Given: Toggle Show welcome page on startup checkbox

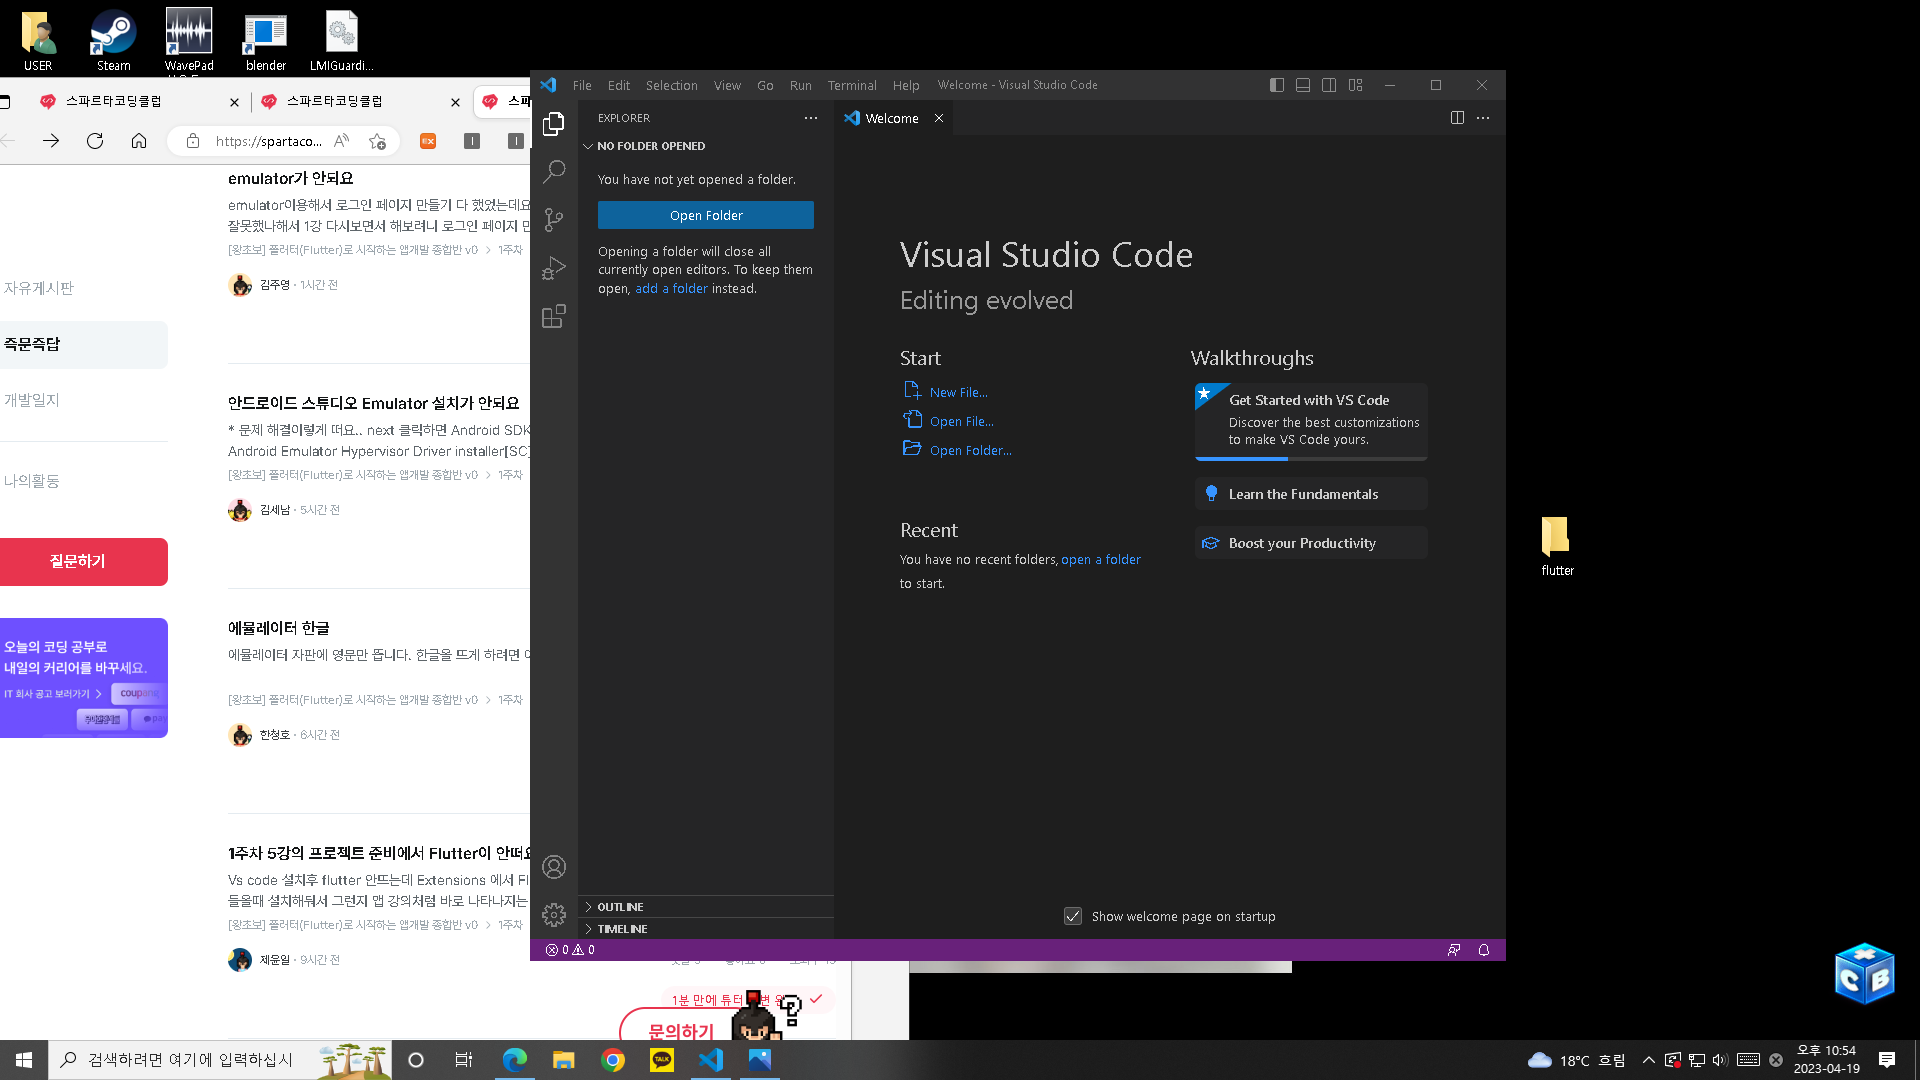Looking at the screenshot, I should (x=1073, y=916).
